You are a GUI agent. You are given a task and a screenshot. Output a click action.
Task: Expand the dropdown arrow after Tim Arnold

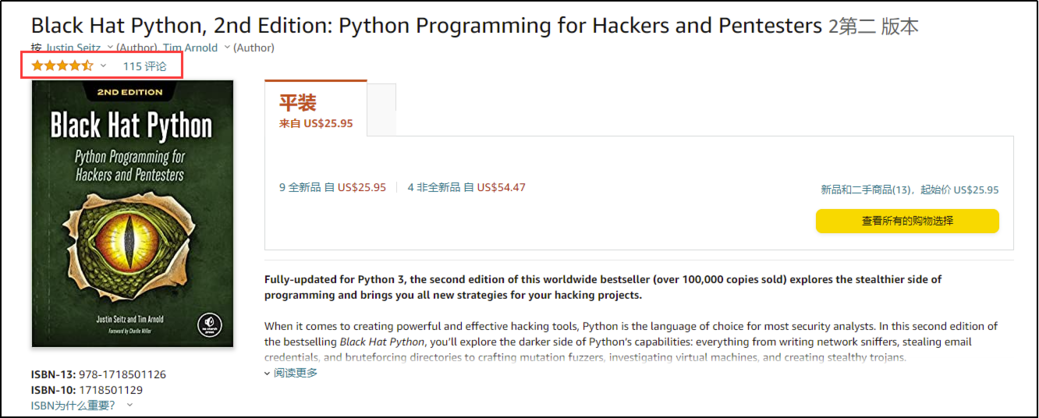coord(227,47)
